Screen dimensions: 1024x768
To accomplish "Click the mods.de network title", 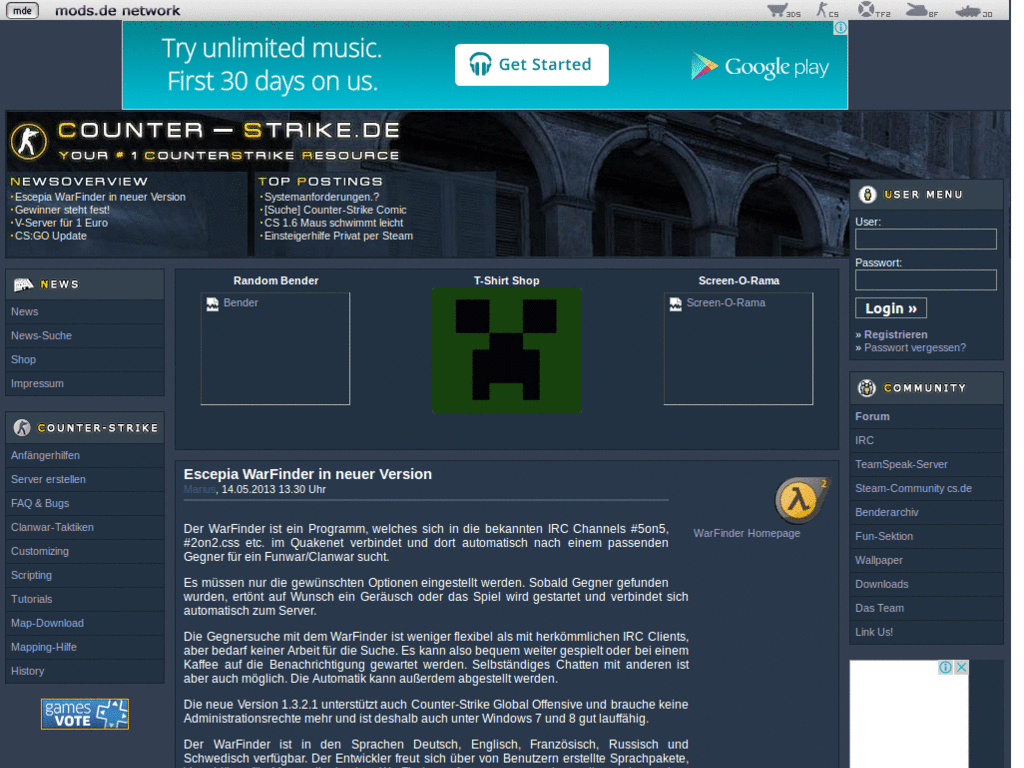I will (118, 10).
